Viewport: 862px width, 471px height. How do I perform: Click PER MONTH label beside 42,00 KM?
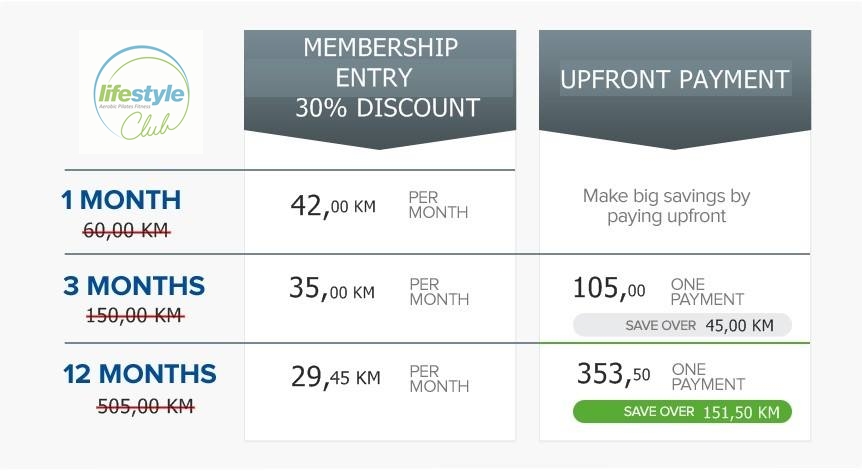(438, 205)
